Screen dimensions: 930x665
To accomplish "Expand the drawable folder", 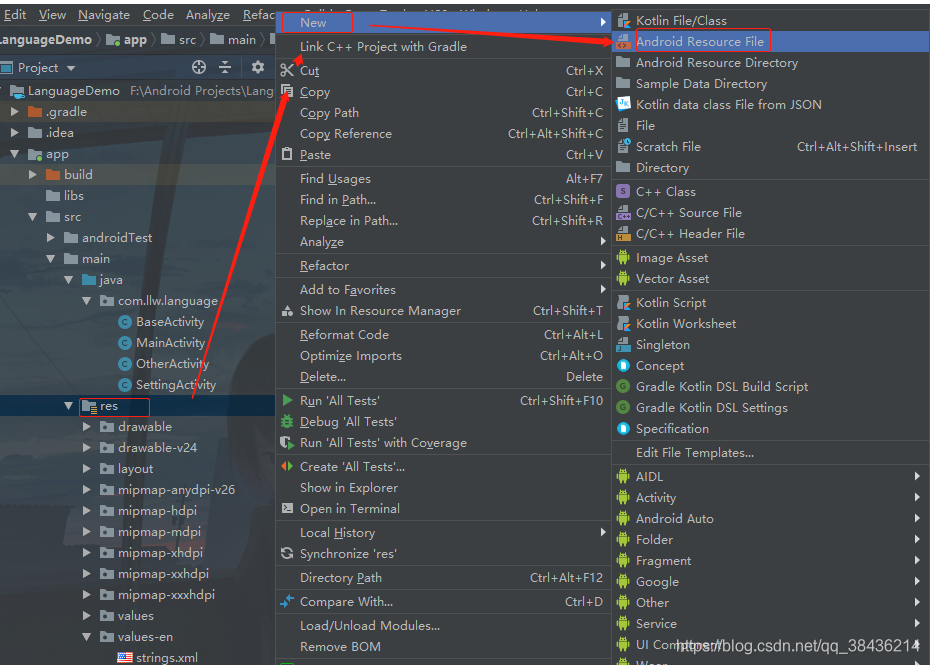I will click(x=87, y=427).
